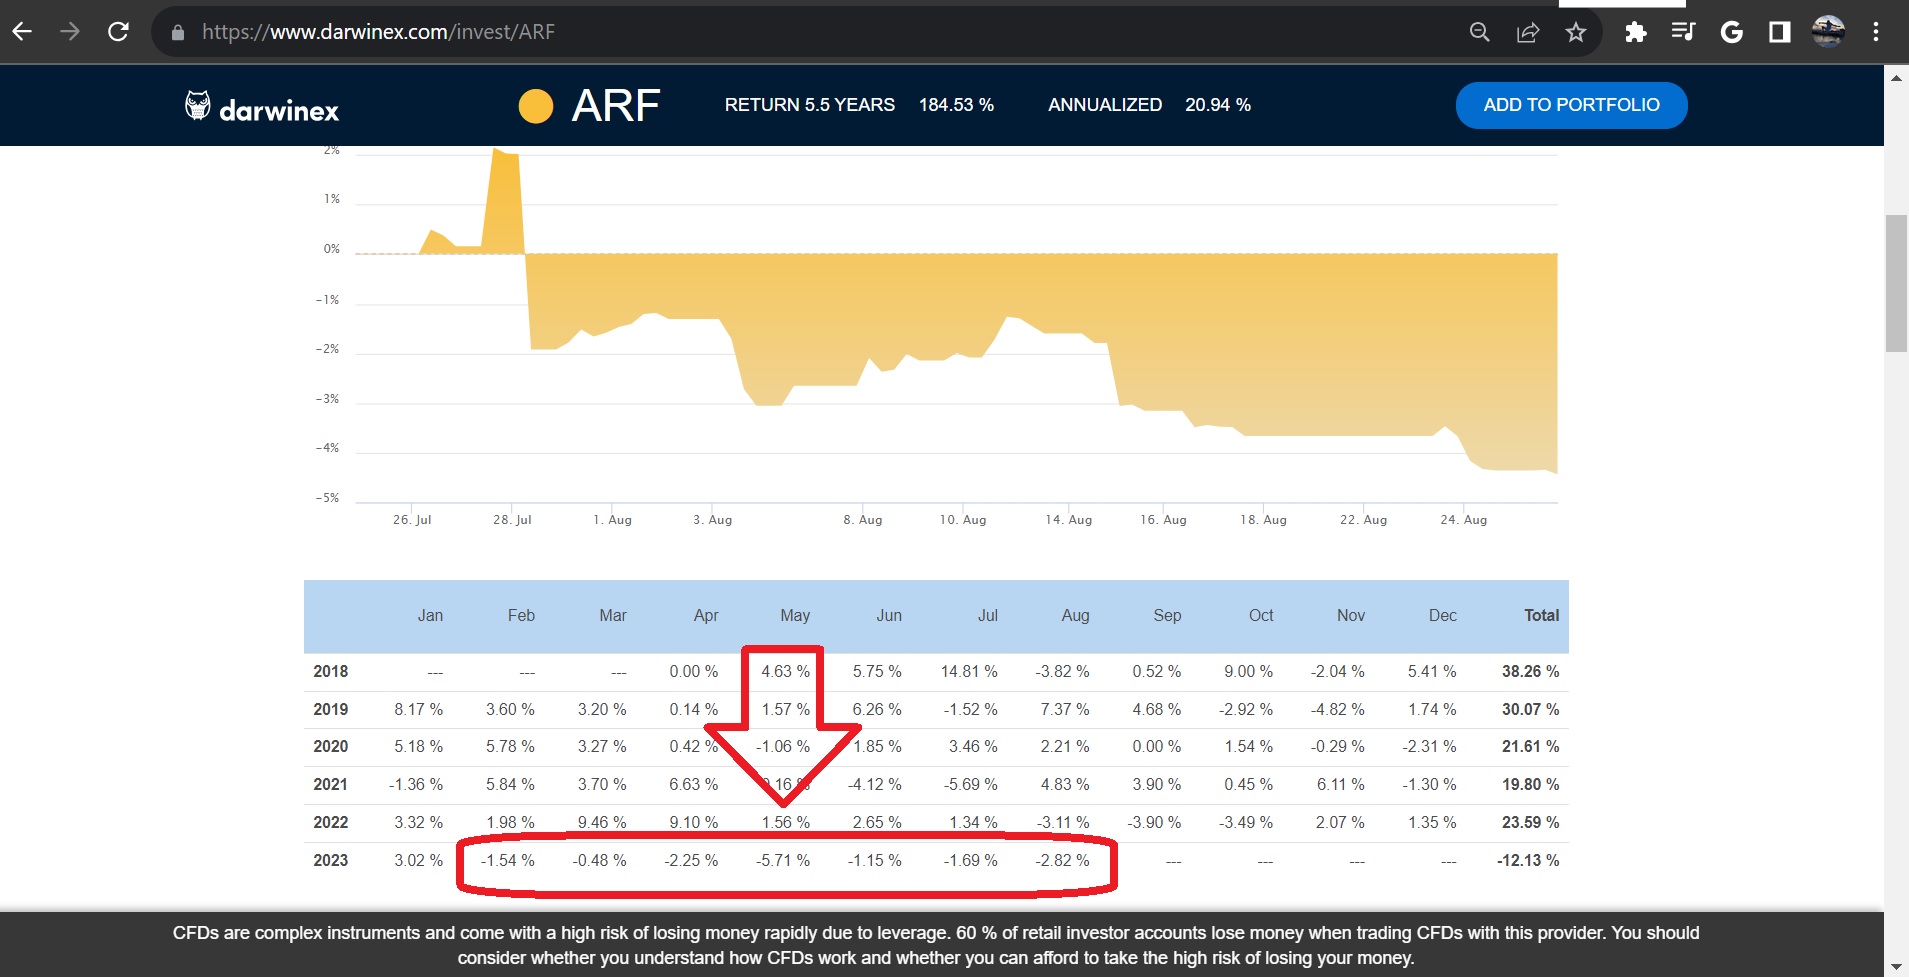Click the Add to Portfolio button

coord(1571,105)
